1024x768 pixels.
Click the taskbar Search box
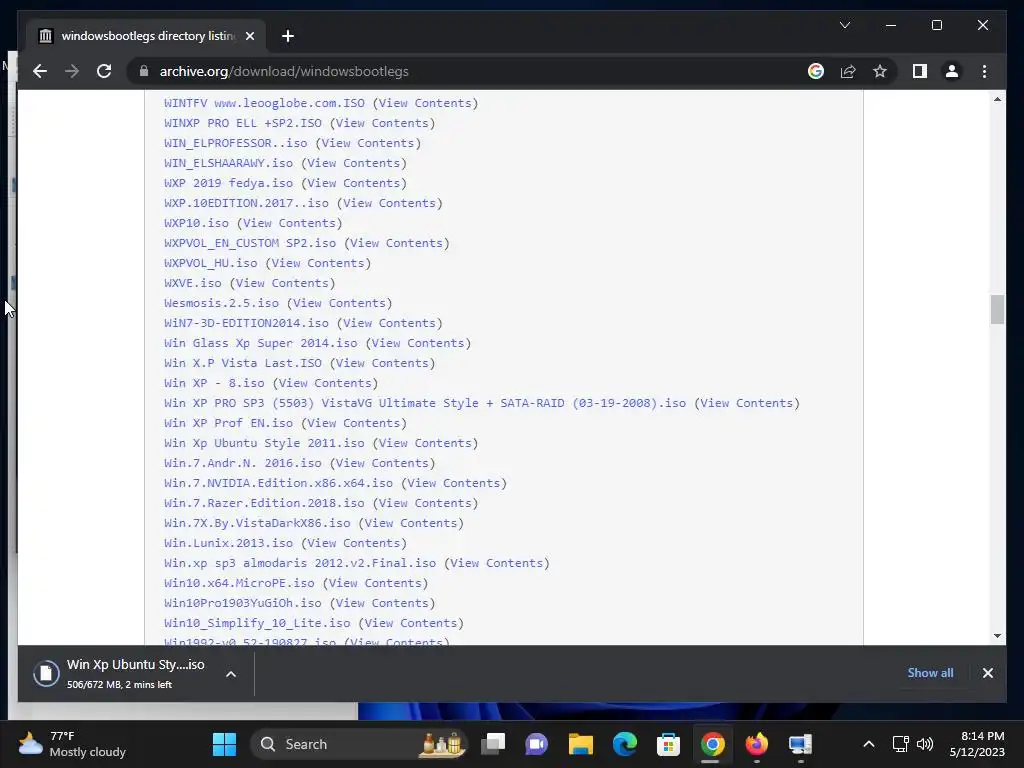(x=359, y=744)
